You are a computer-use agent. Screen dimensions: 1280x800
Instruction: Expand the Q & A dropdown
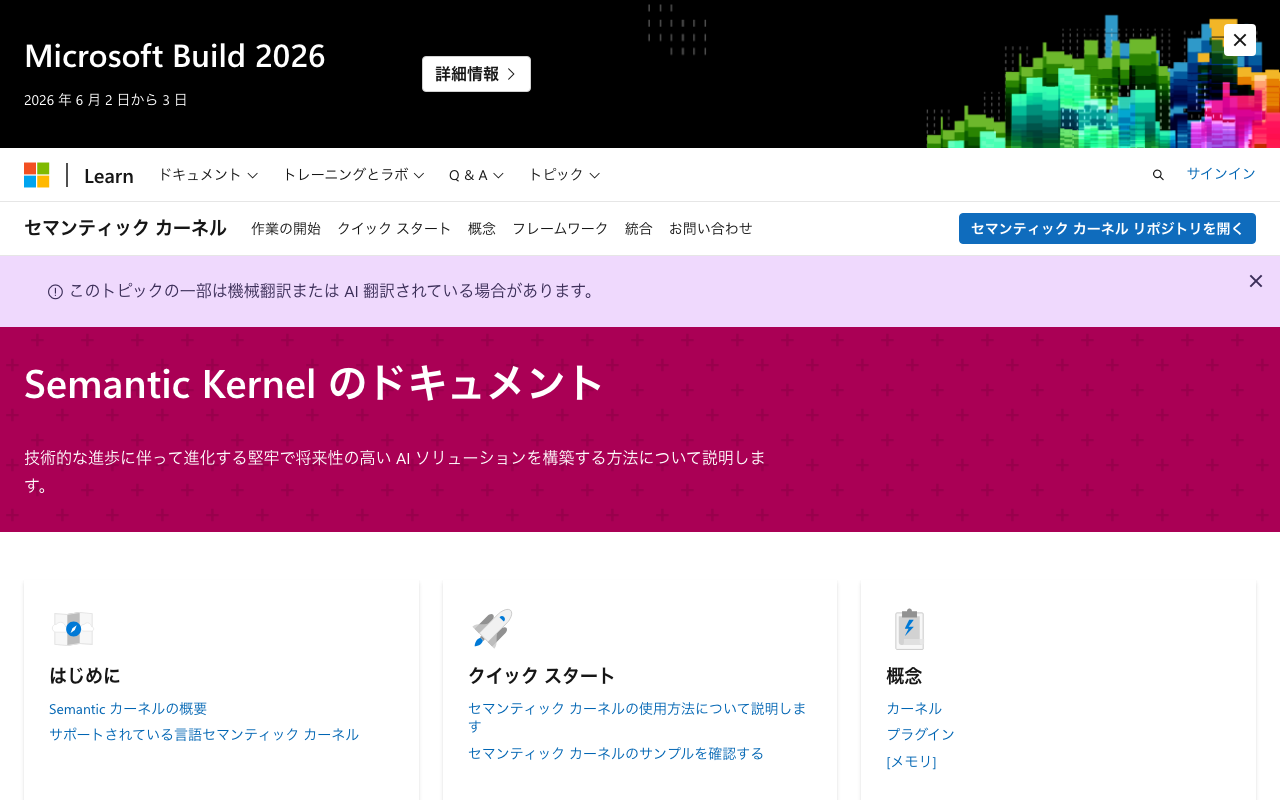point(476,175)
